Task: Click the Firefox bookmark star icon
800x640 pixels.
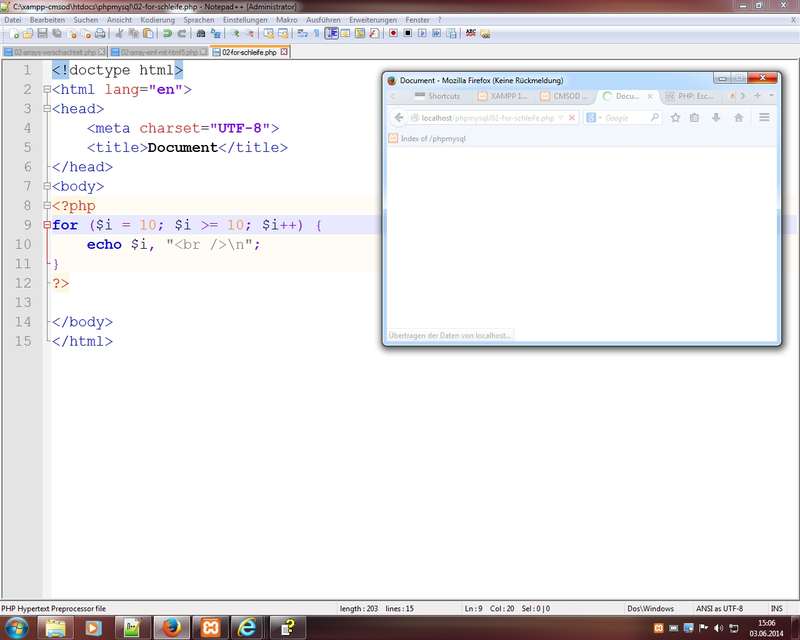Action: tap(675, 118)
